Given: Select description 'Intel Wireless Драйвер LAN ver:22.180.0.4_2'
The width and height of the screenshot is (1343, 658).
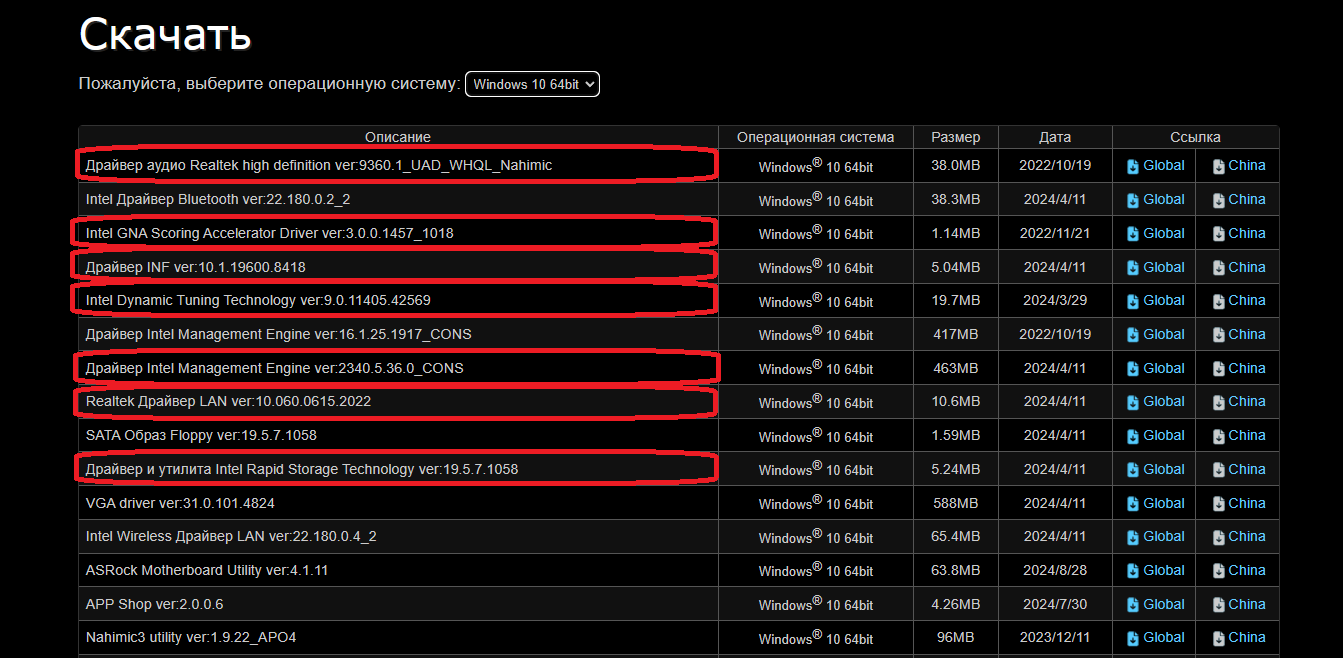Looking at the screenshot, I should tap(231, 536).
